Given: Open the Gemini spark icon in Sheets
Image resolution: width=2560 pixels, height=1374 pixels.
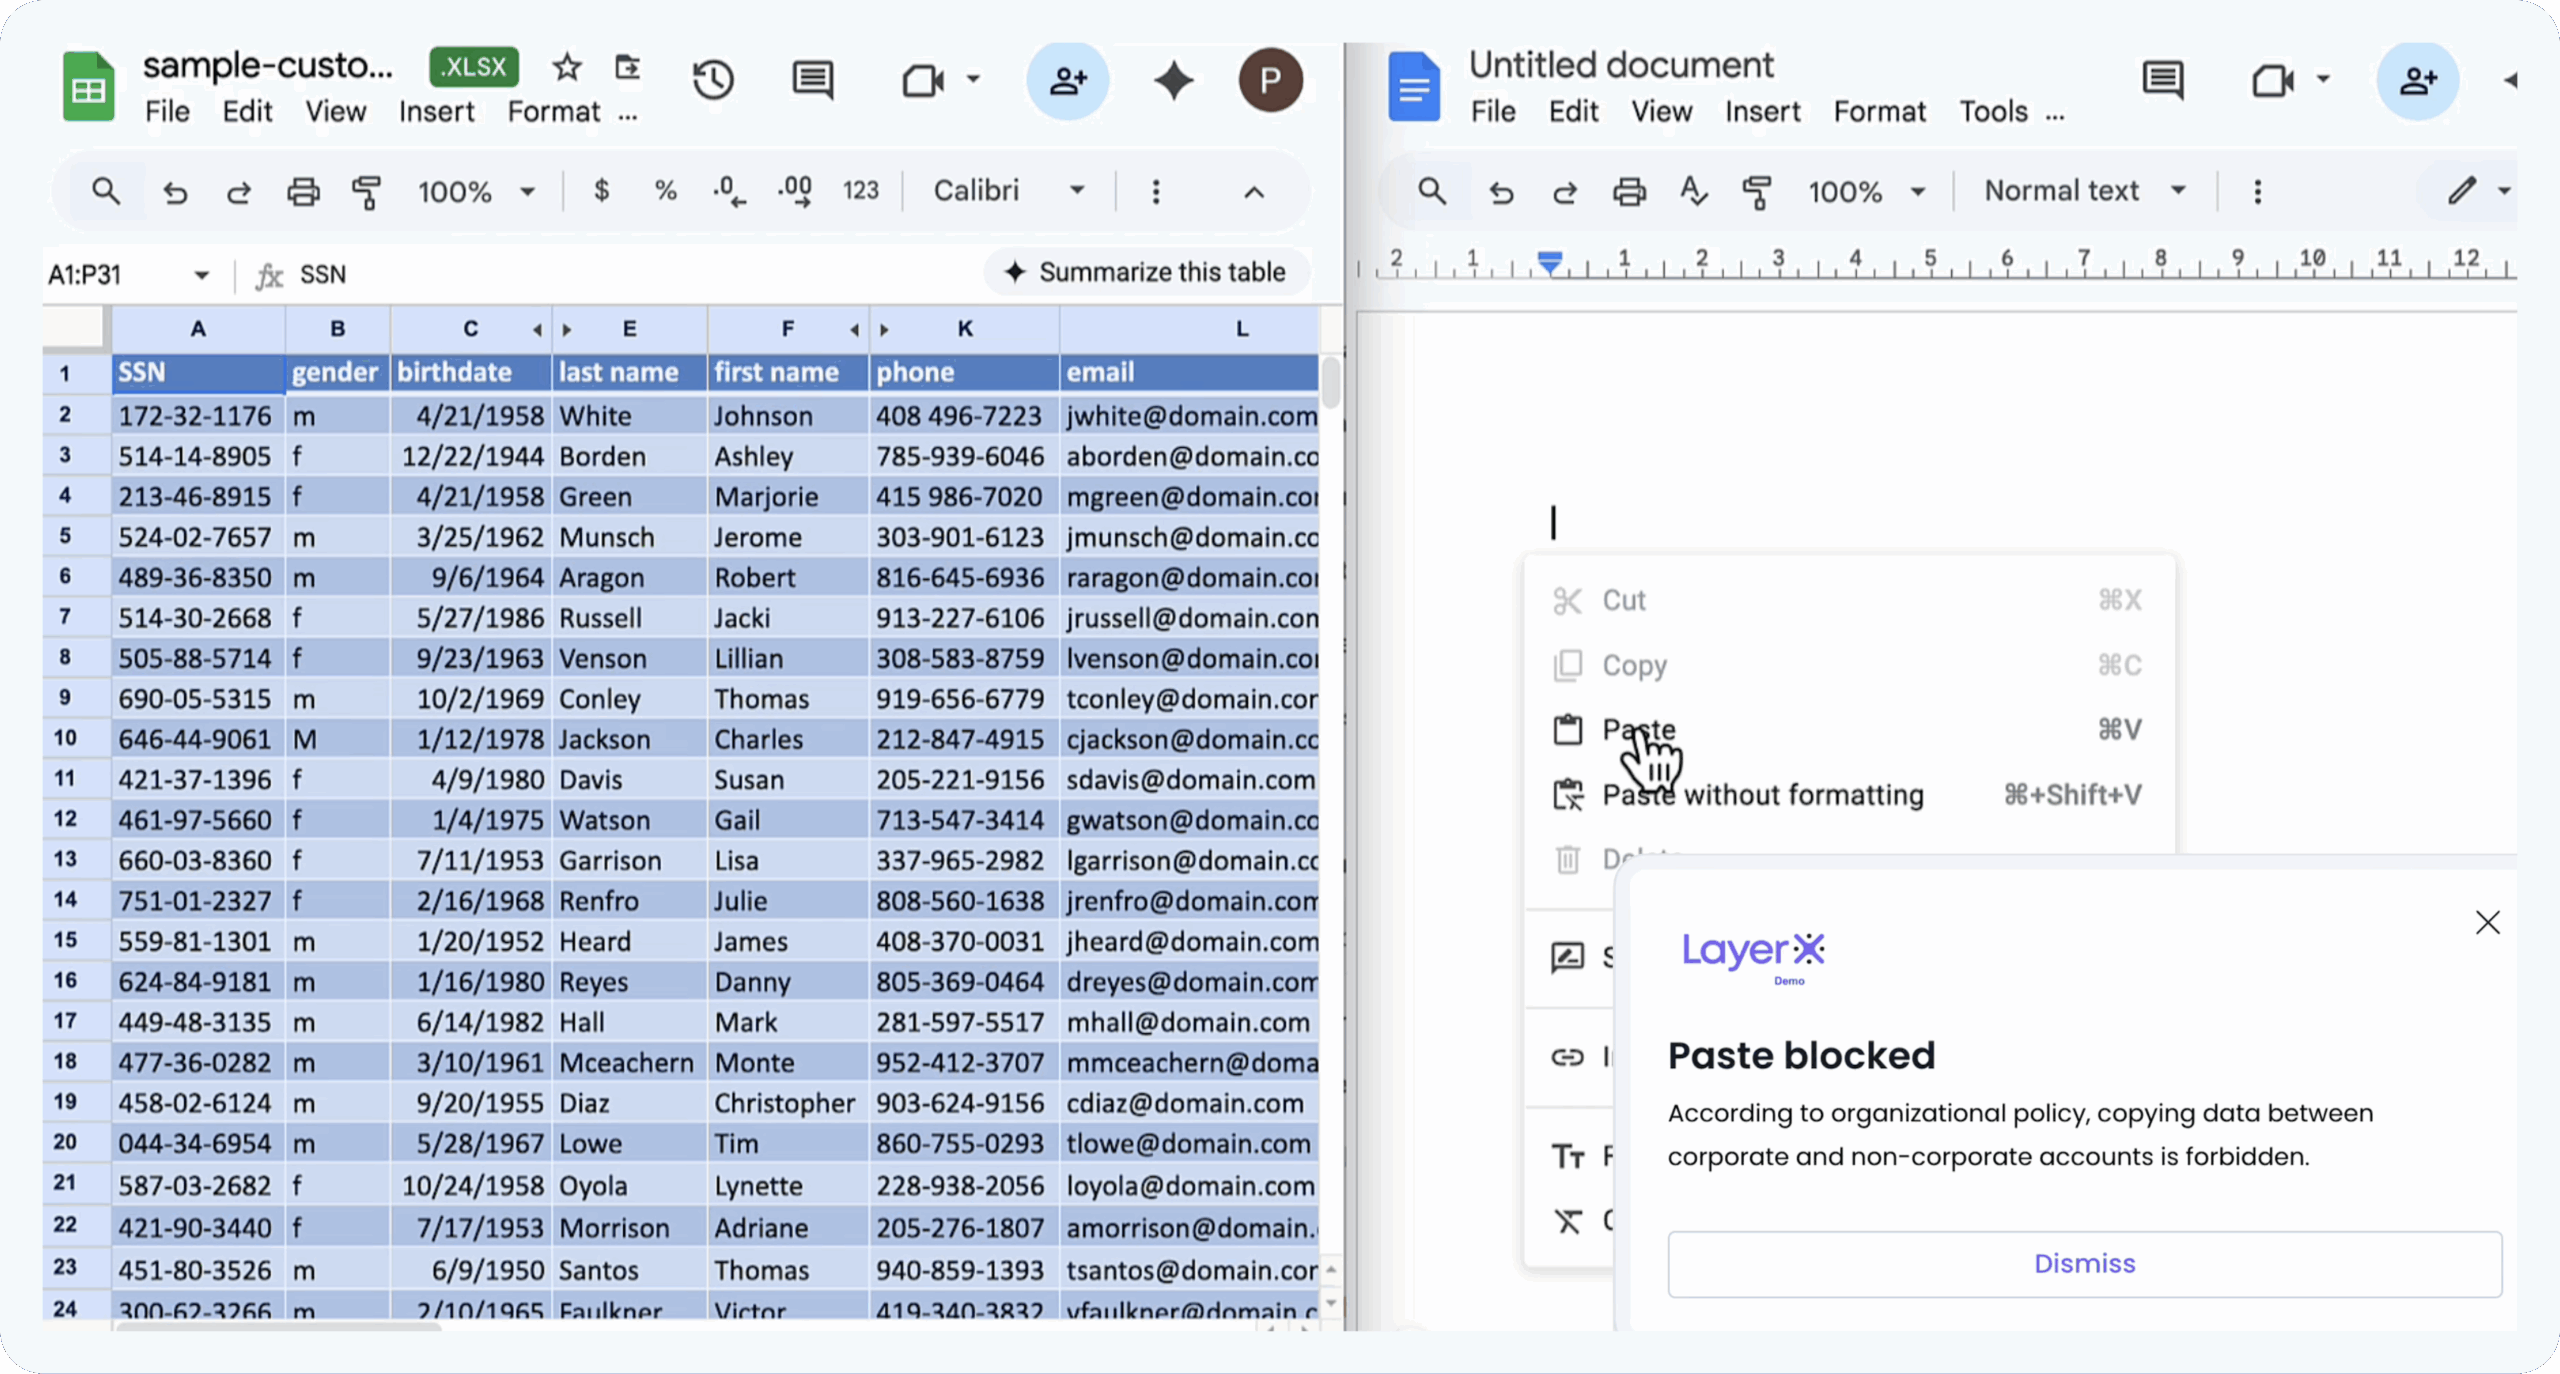Looking at the screenshot, I should click(1173, 80).
